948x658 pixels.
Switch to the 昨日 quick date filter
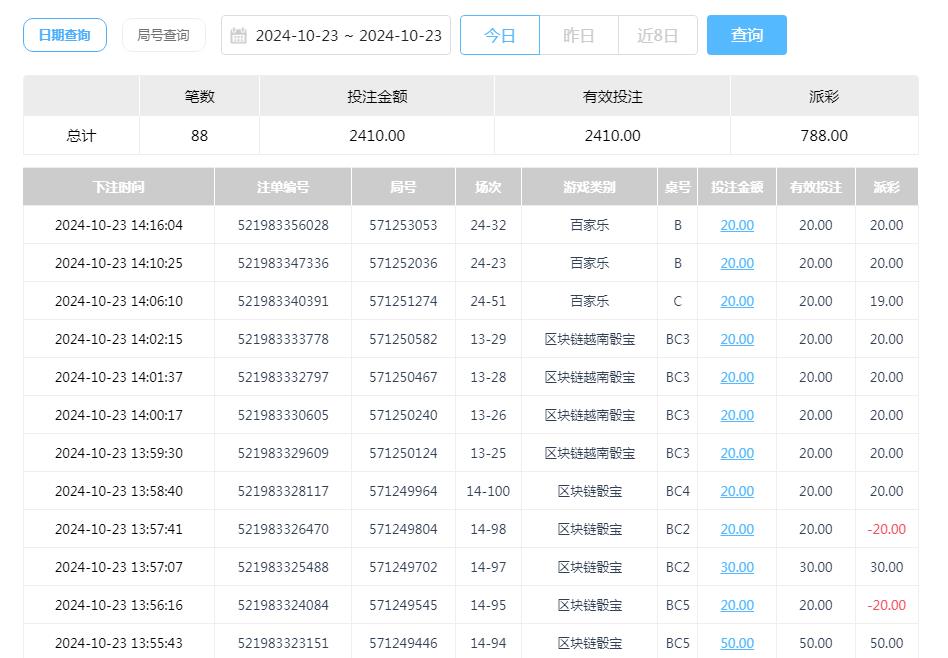point(578,34)
